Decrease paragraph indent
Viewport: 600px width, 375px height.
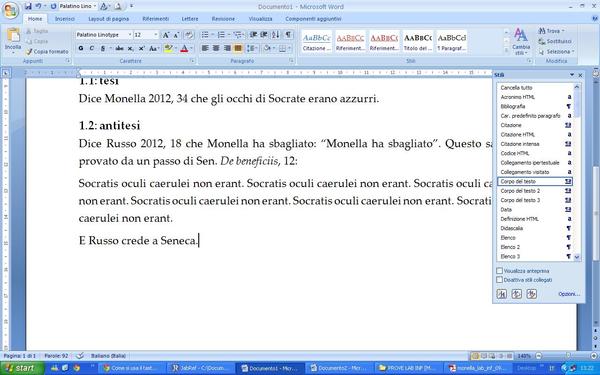coord(253,35)
